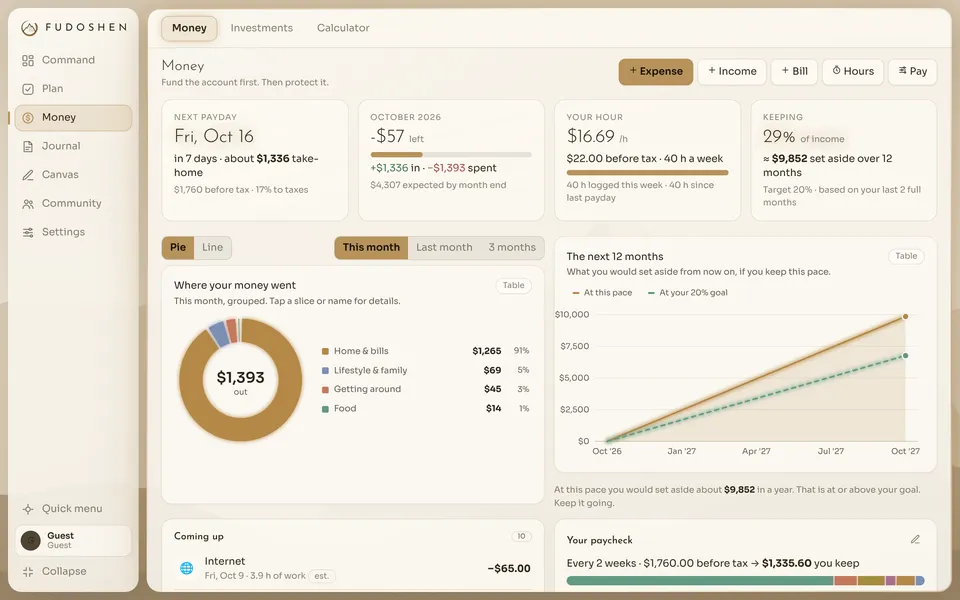Open Plan in the sidebar
This screenshot has height=600, width=960.
(73, 89)
